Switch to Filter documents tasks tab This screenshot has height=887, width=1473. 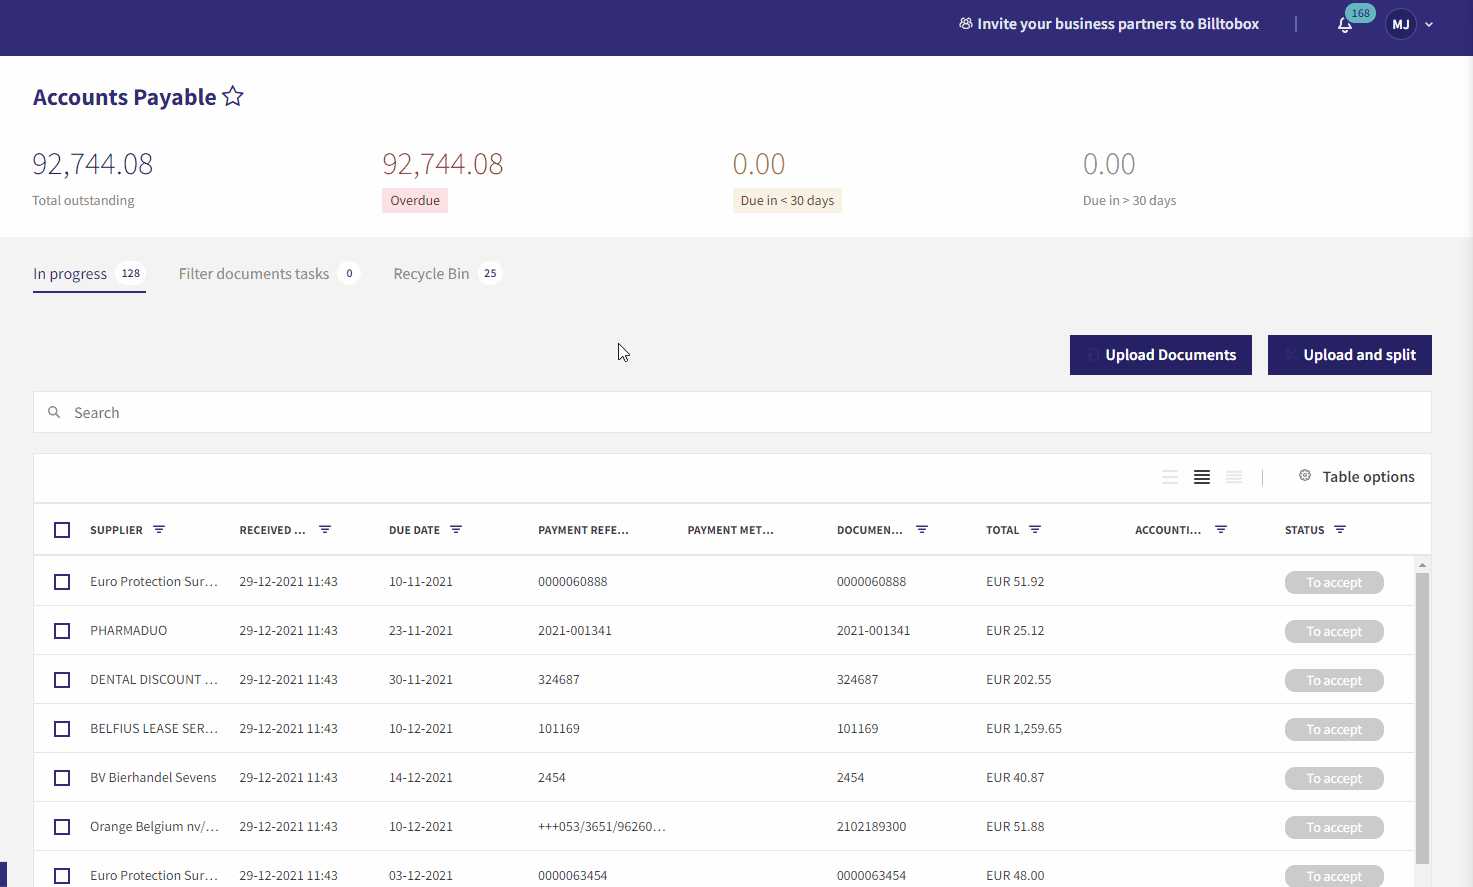269,274
